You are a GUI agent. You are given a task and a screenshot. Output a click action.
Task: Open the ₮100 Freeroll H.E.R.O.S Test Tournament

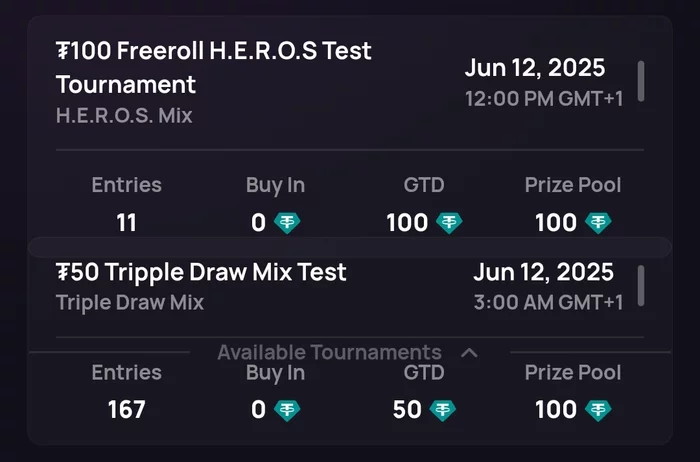point(213,67)
